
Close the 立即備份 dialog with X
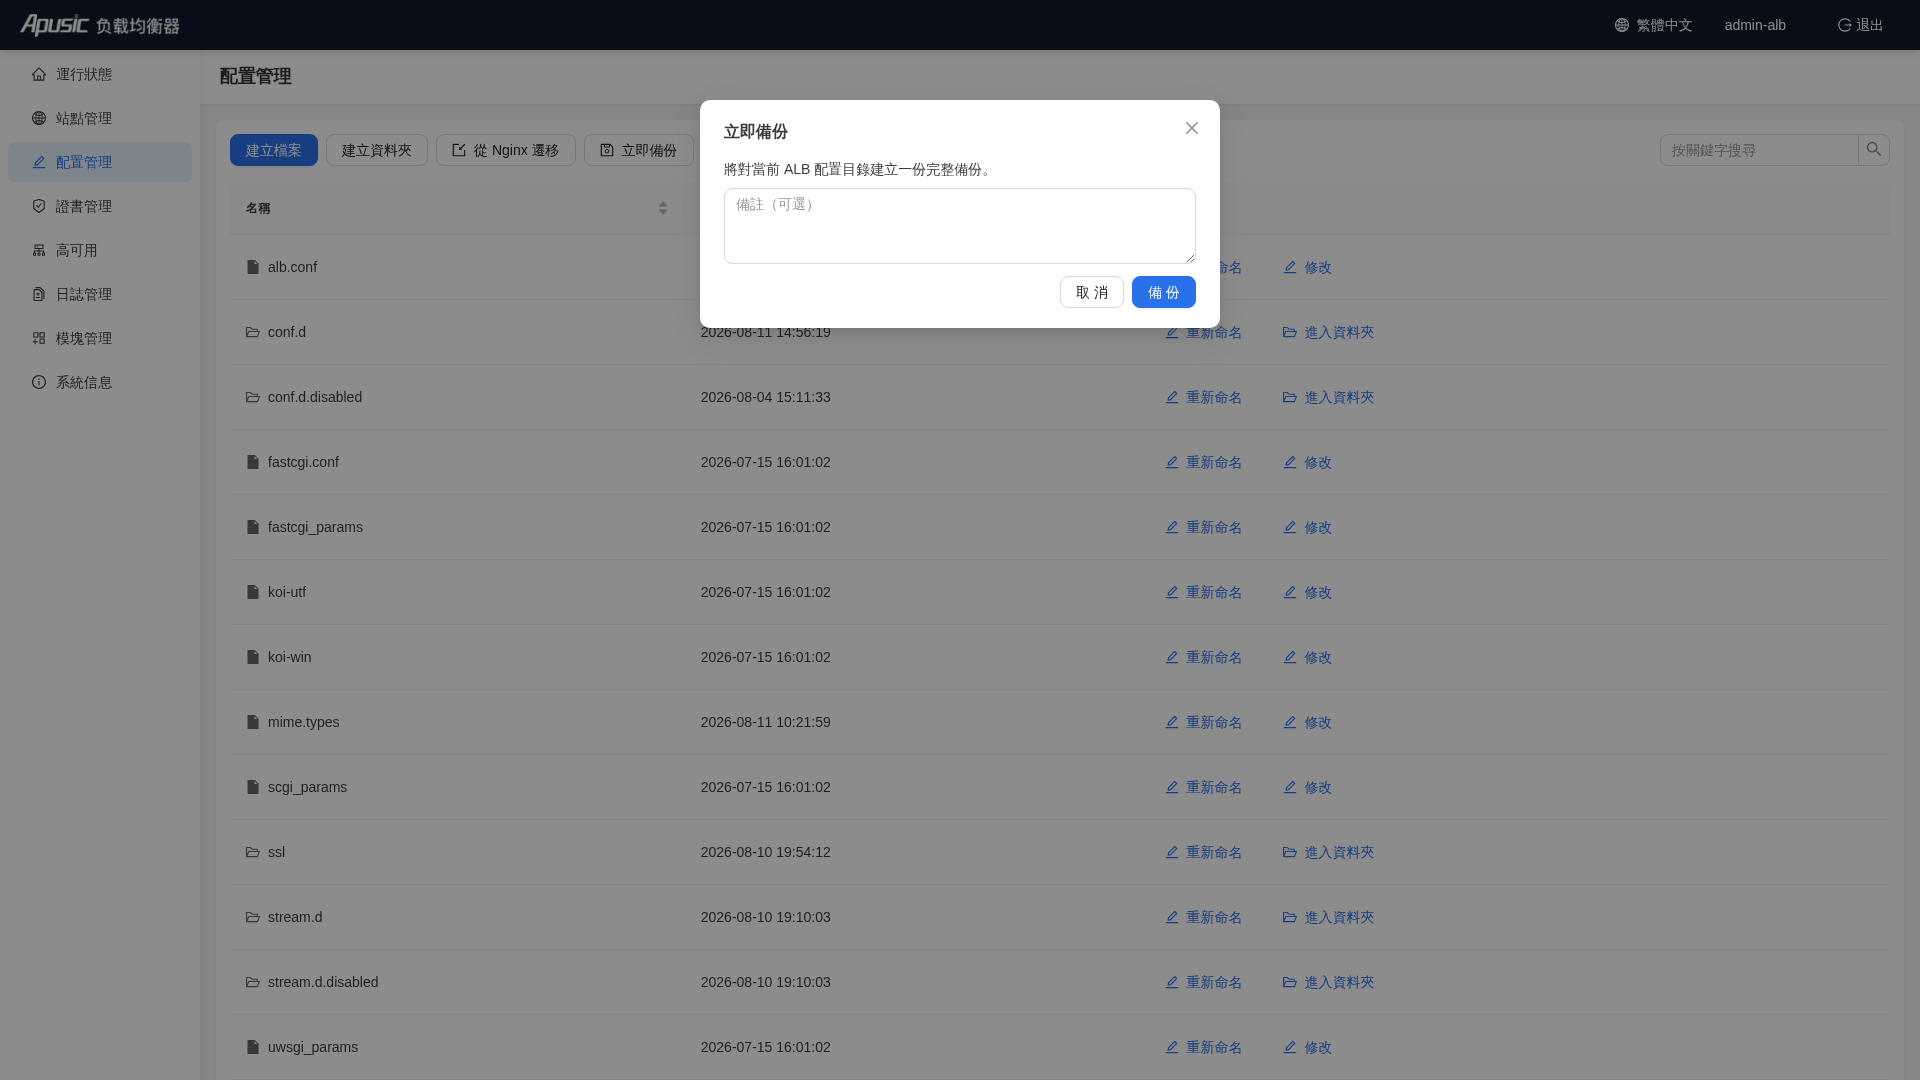(1192, 128)
